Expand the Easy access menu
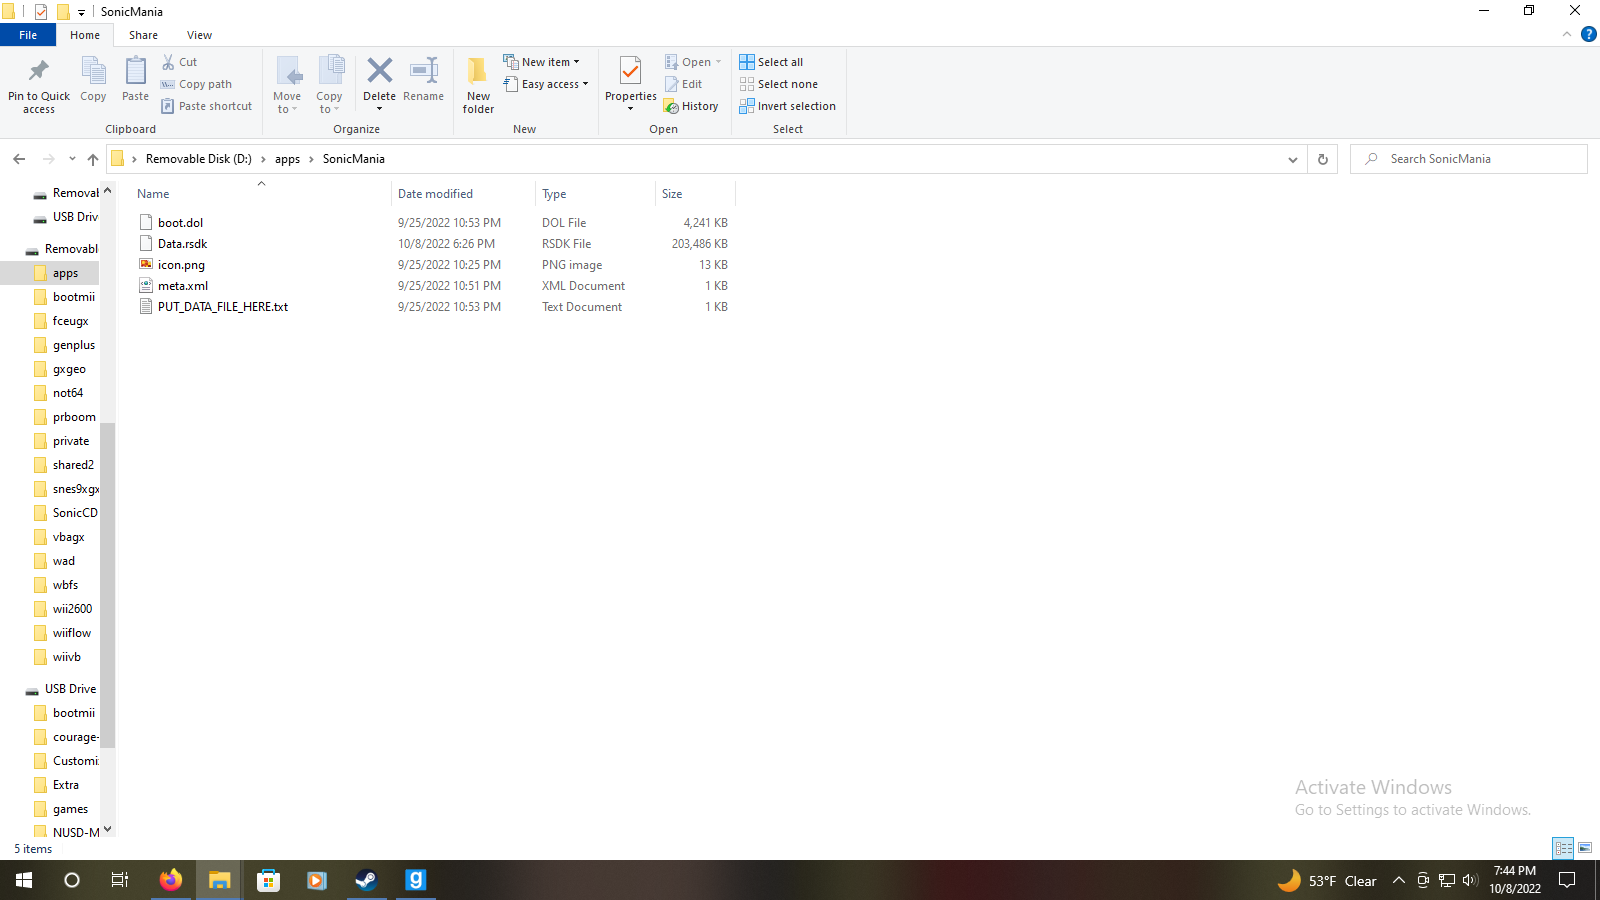 [x=545, y=84]
